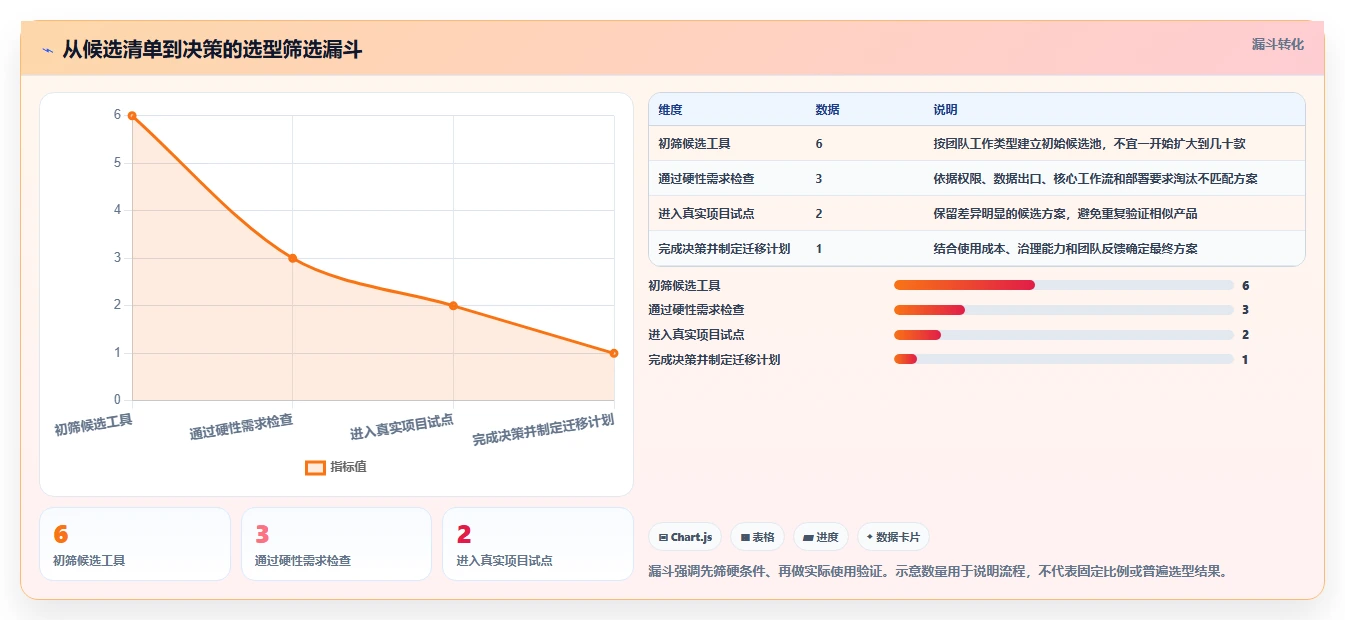Click the title 从候选清单到决策的选型筛选漏斗
The height and width of the screenshot is (620, 1345).
(212, 50)
